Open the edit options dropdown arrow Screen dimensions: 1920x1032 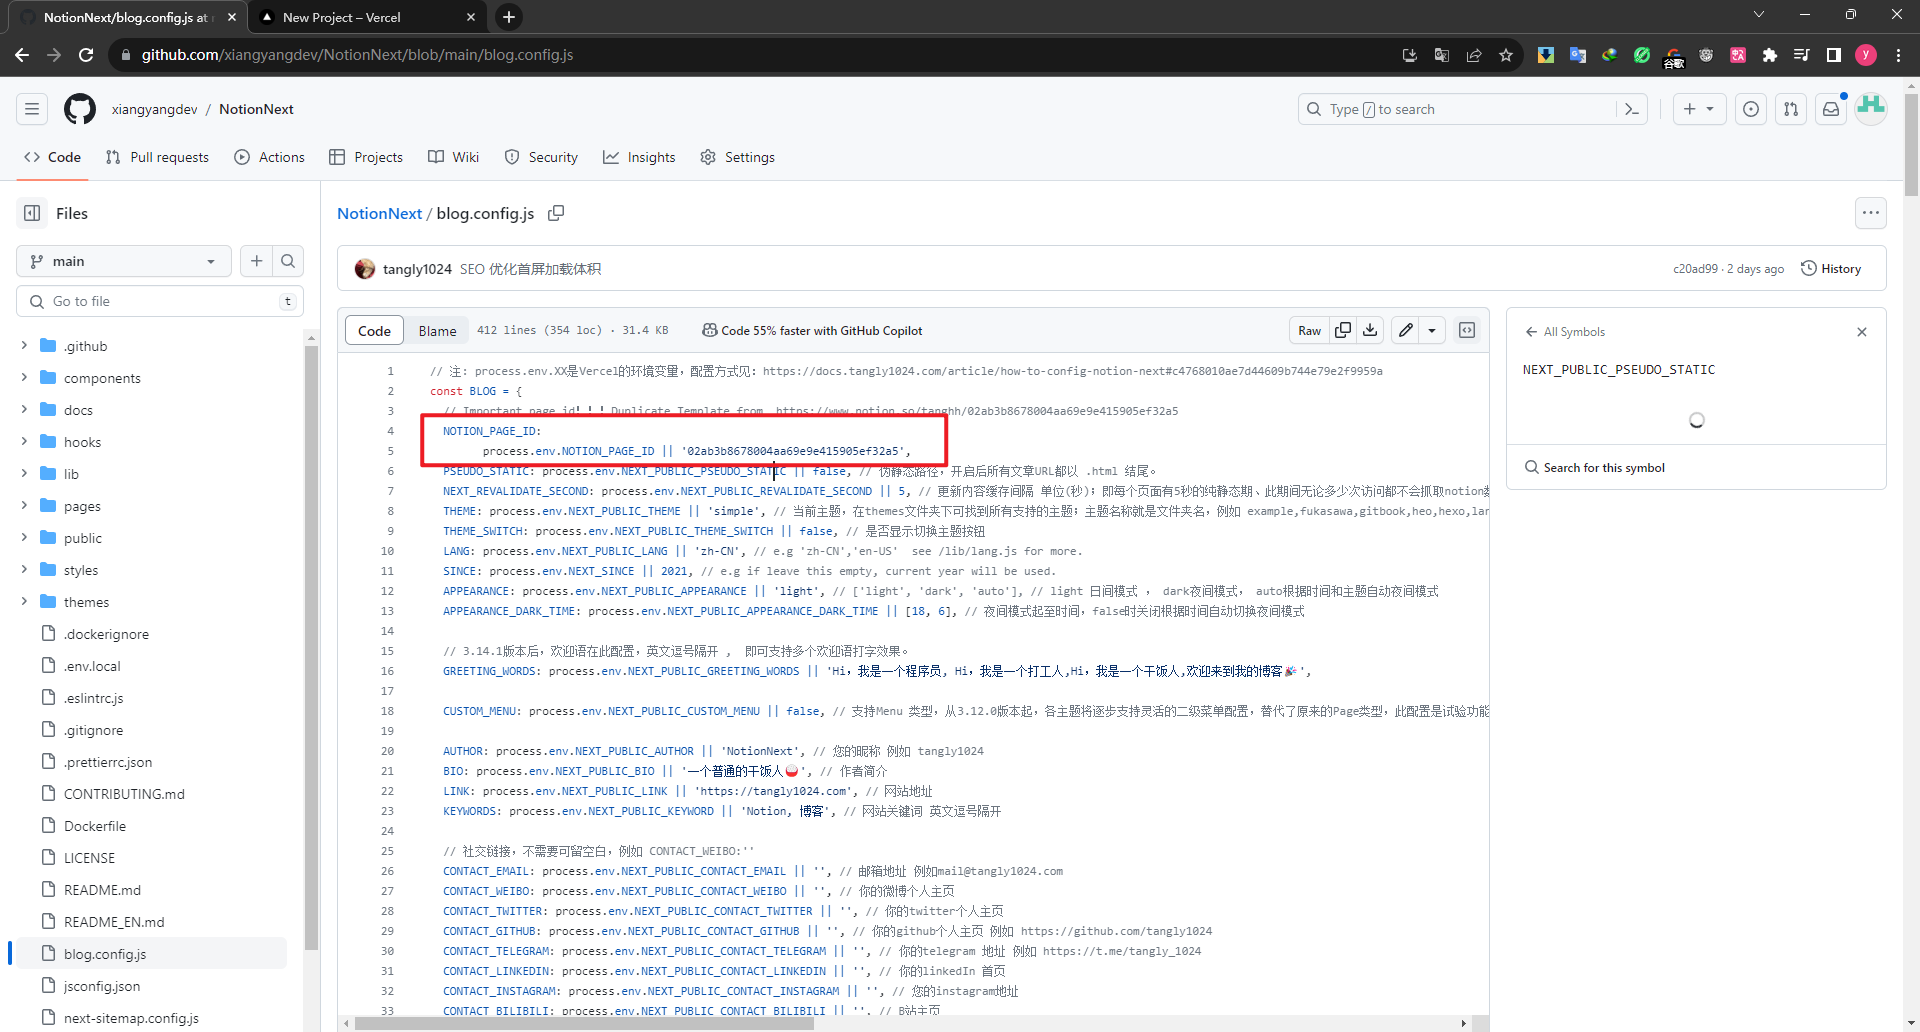point(1432,330)
